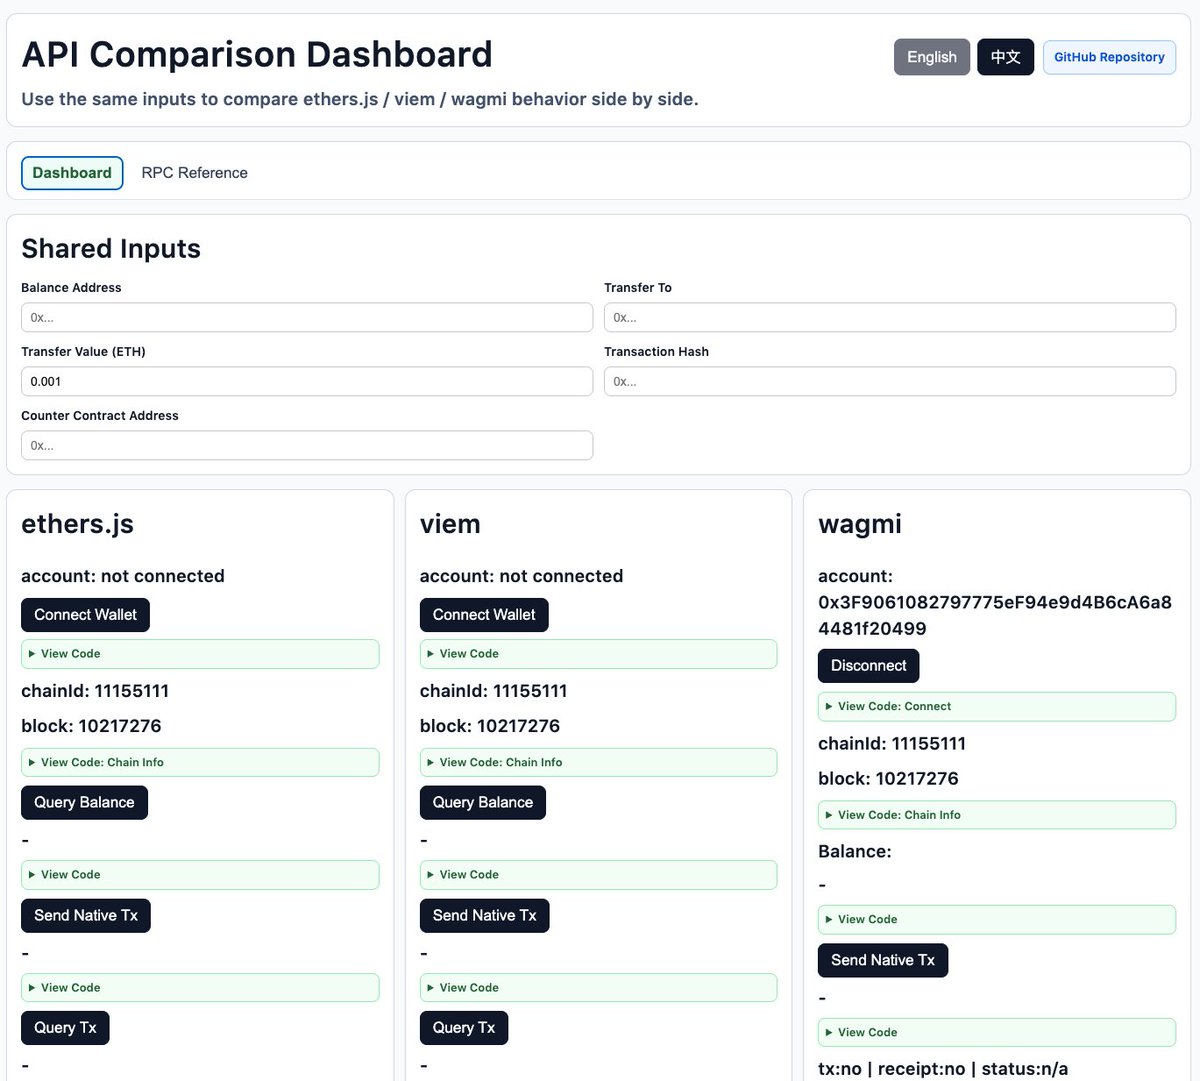Image resolution: width=1200 pixels, height=1081 pixels.
Task: Focus the Transfer To input
Action: pos(890,317)
